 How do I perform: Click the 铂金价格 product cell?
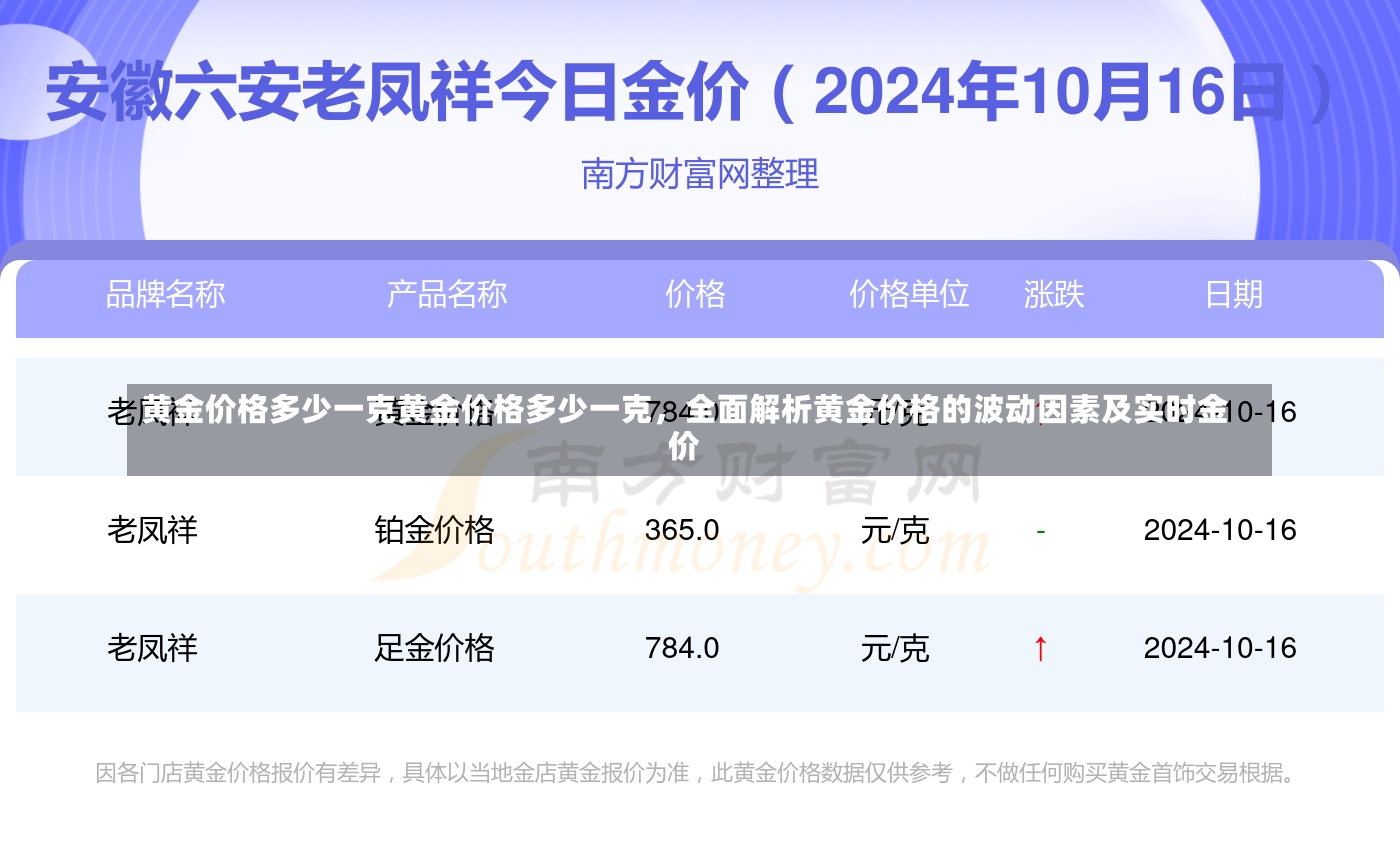(434, 530)
